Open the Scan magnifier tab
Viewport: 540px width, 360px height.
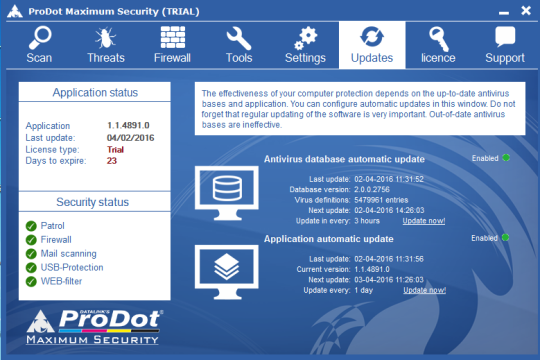click(39, 45)
